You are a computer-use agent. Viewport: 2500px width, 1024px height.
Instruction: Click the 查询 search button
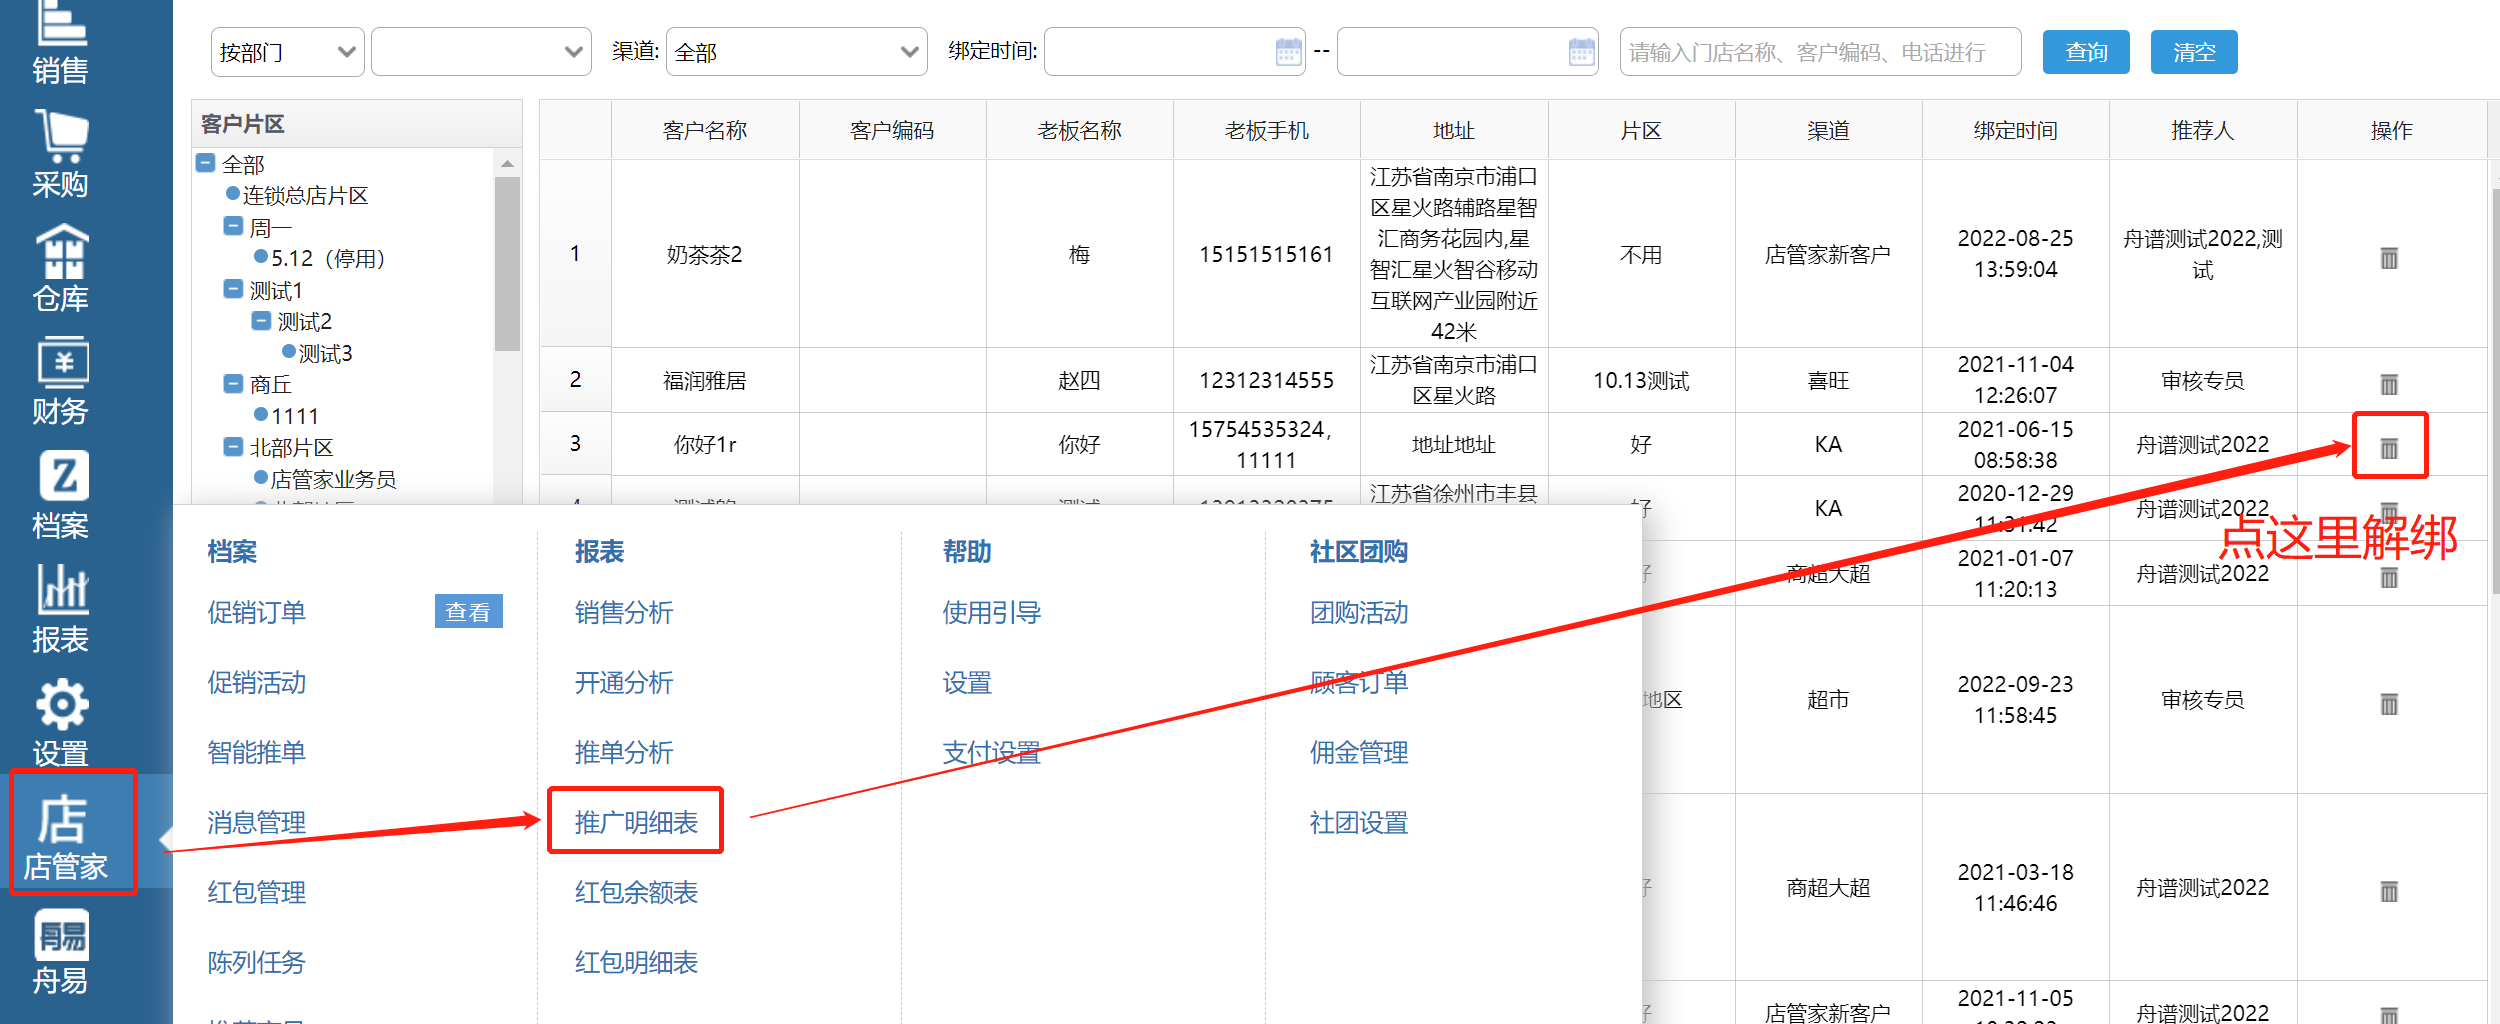(2086, 52)
